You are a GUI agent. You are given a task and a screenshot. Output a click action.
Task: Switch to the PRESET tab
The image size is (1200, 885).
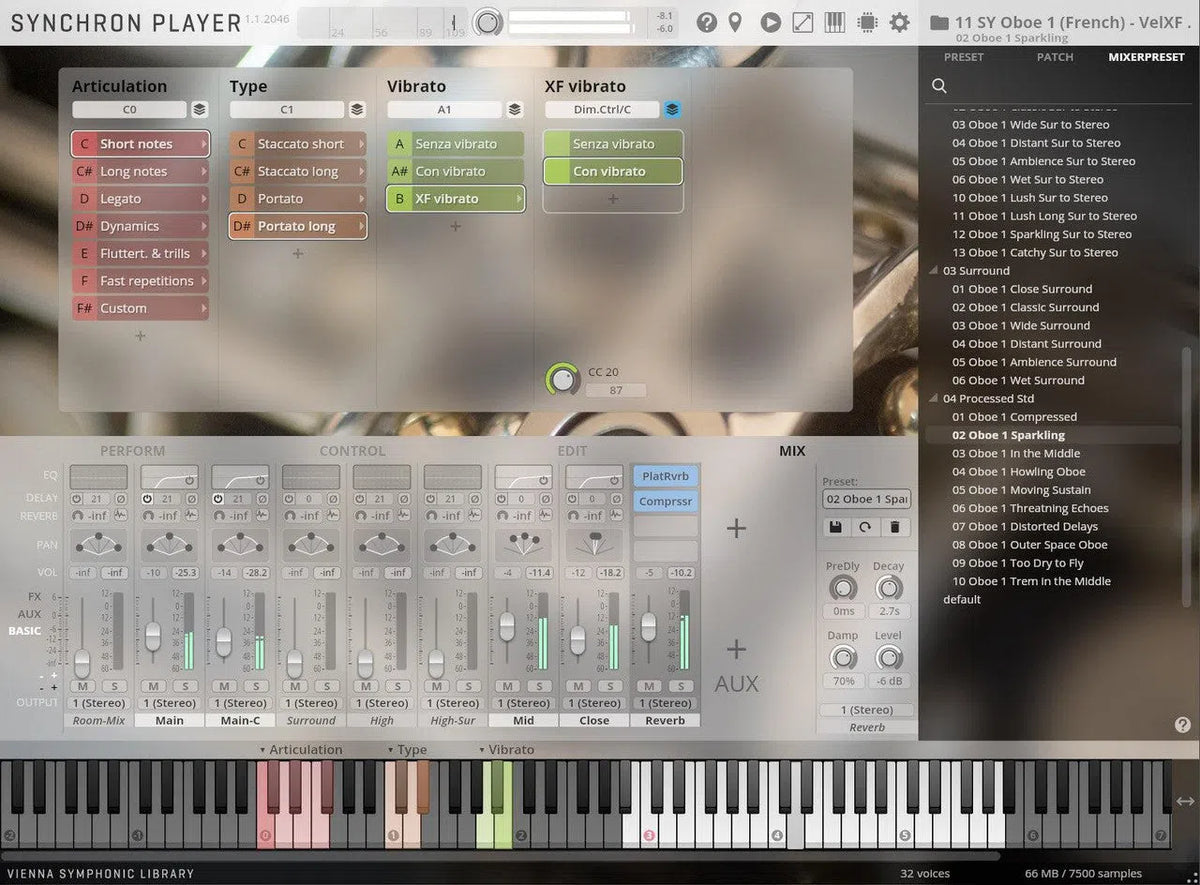[x=964, y=57]
